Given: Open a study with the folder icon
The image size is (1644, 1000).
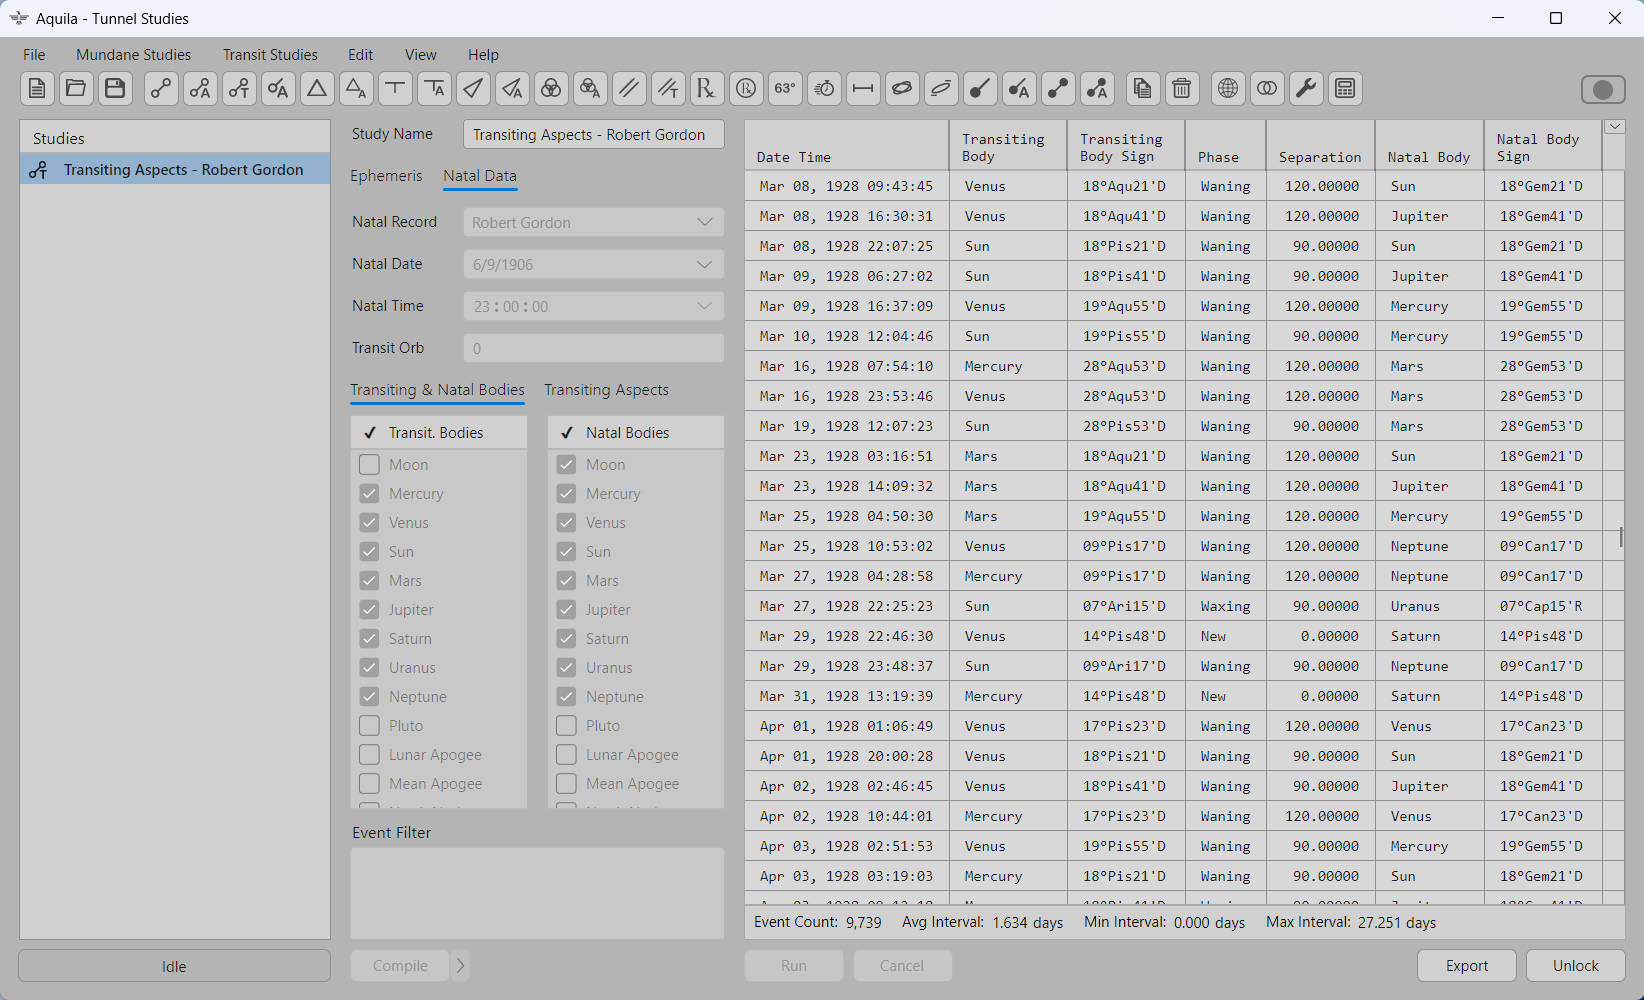Looking at the screenshot, I should pyautogui.click(x=76, y=89).
